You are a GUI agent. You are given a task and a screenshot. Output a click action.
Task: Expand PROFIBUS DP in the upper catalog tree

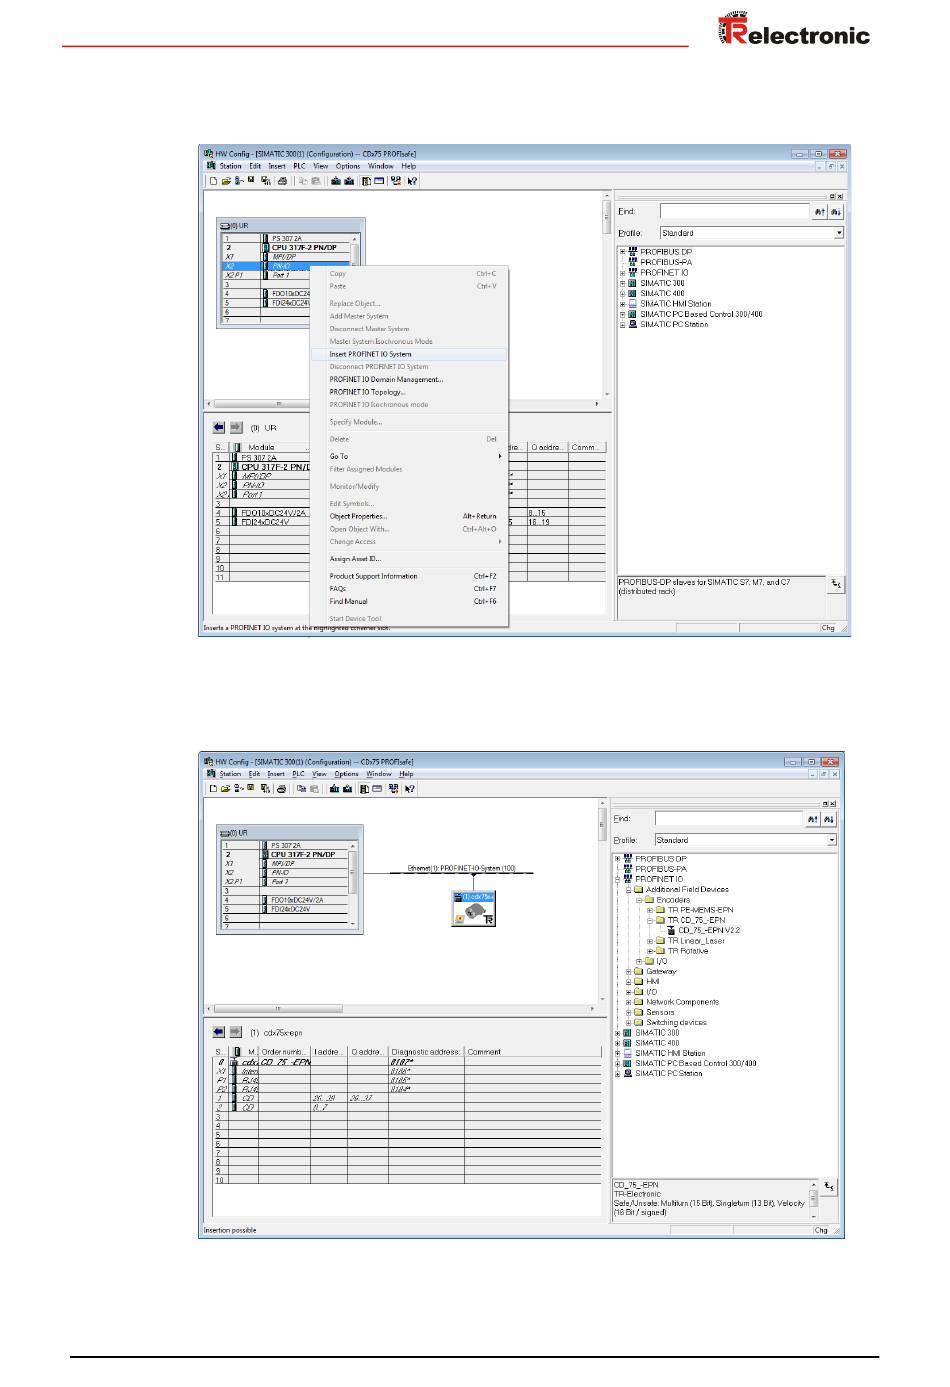(x=622, y=252)
